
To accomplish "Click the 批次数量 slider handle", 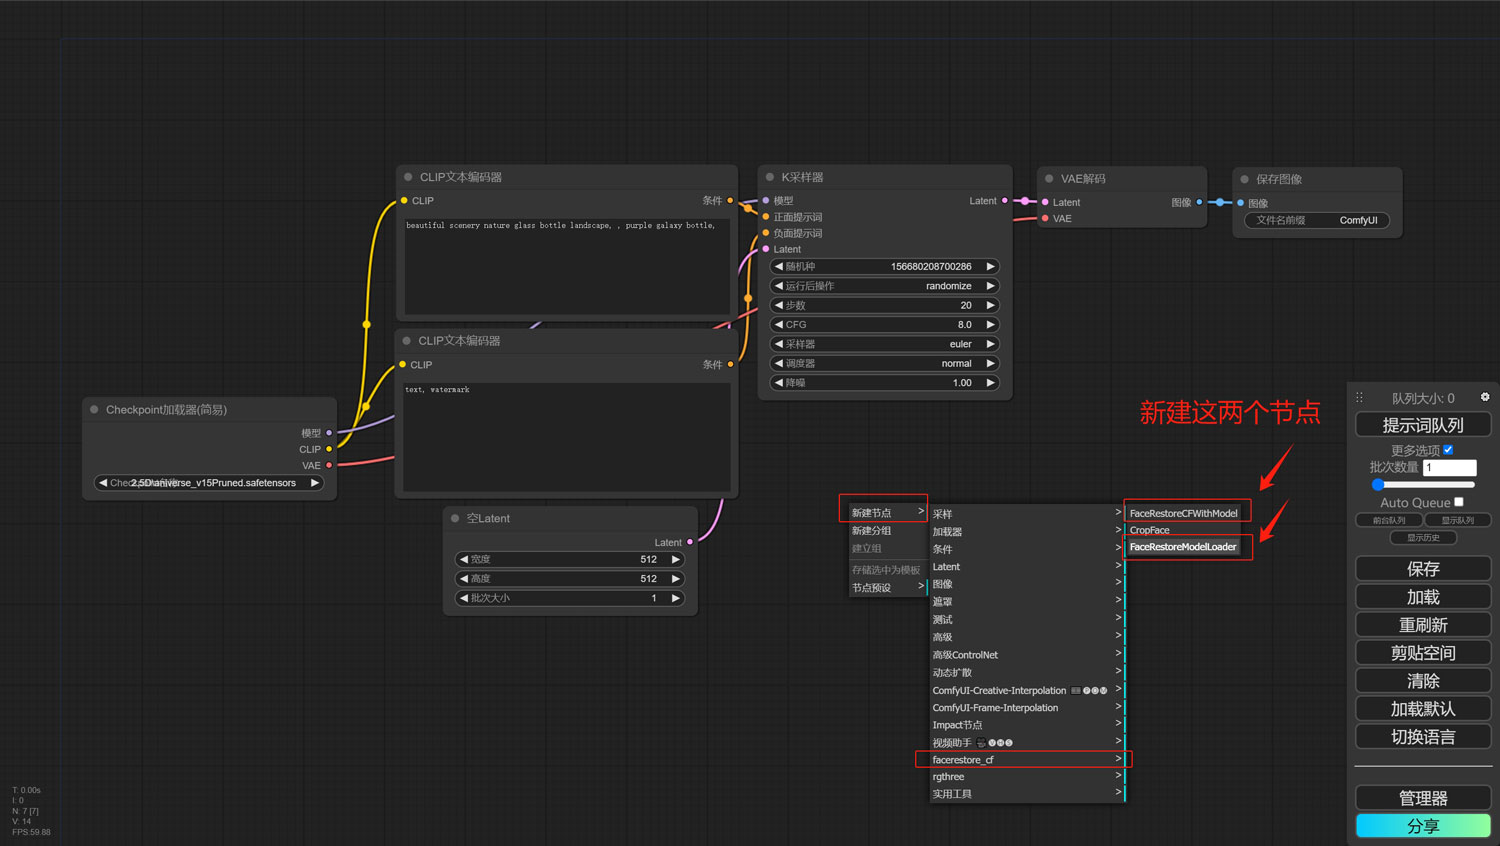I will pyautogui.click(x=1378, y=484).
